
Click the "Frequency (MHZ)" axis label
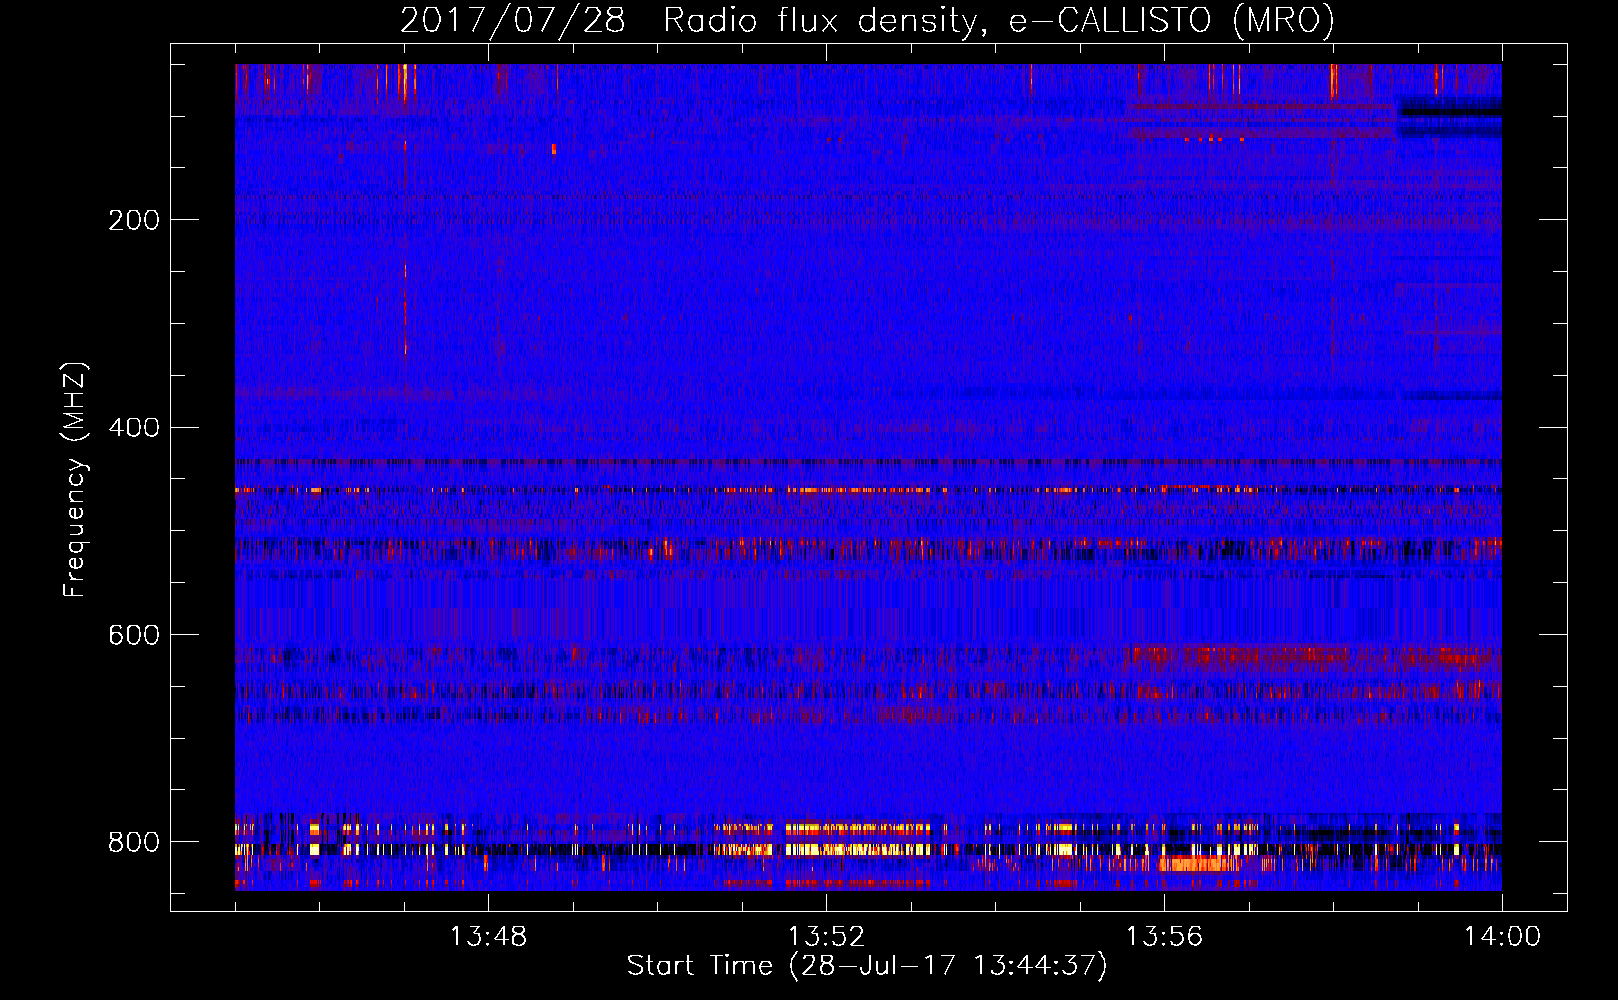click(x=74, y=479)
